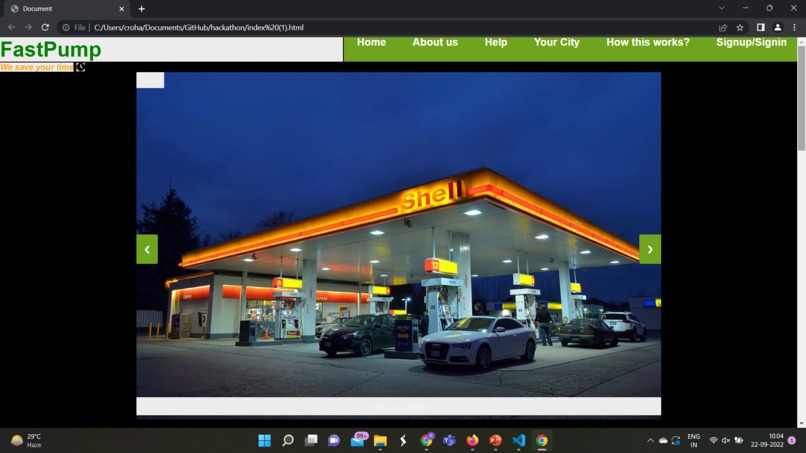806x453 pixels.
Task: Open Visual Studio Code from the taskbar
Action: 519,441
